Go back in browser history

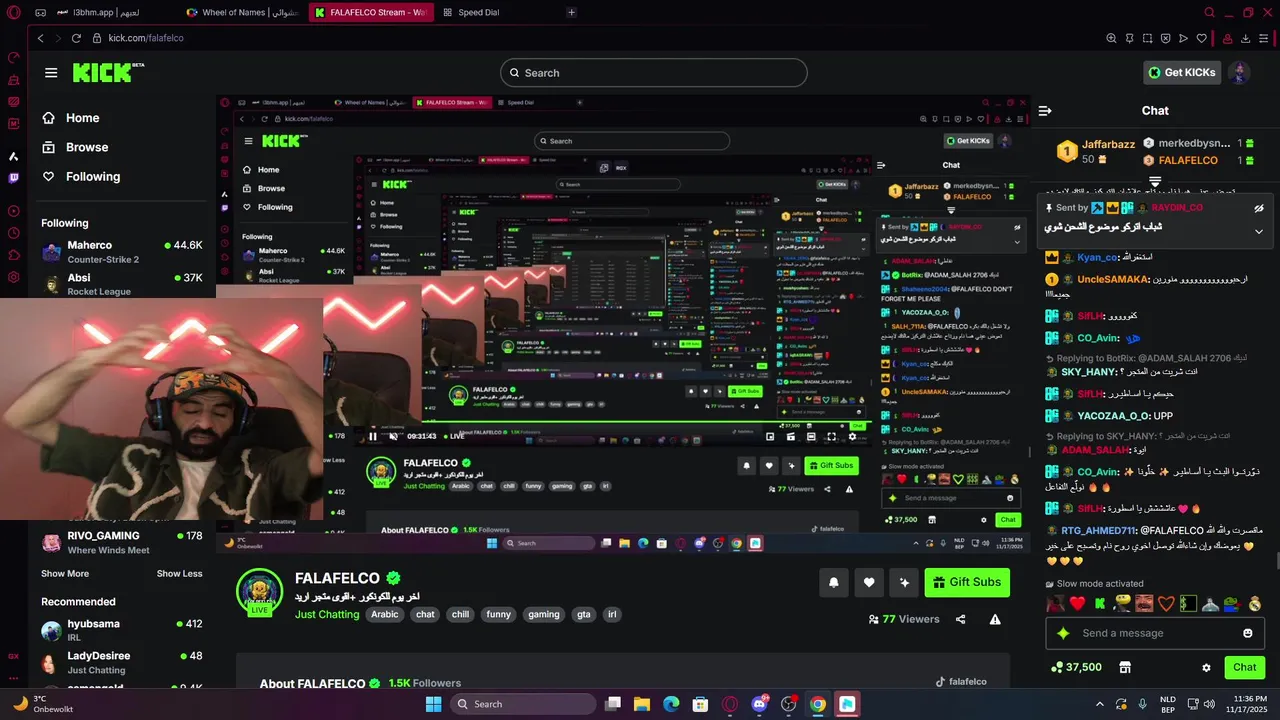point(41,38)
